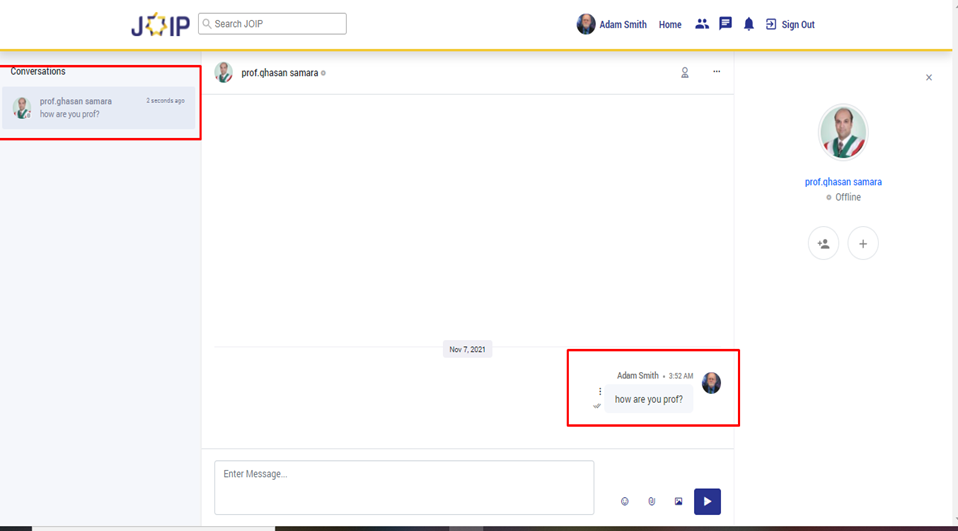Open the friends people icon

tap(701, 24)
